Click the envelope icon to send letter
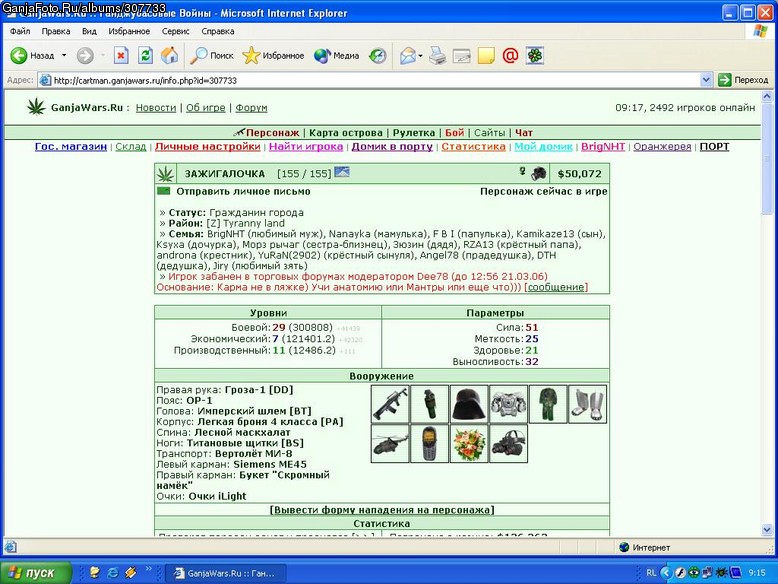The image size is (778, 584). [163, 191]
